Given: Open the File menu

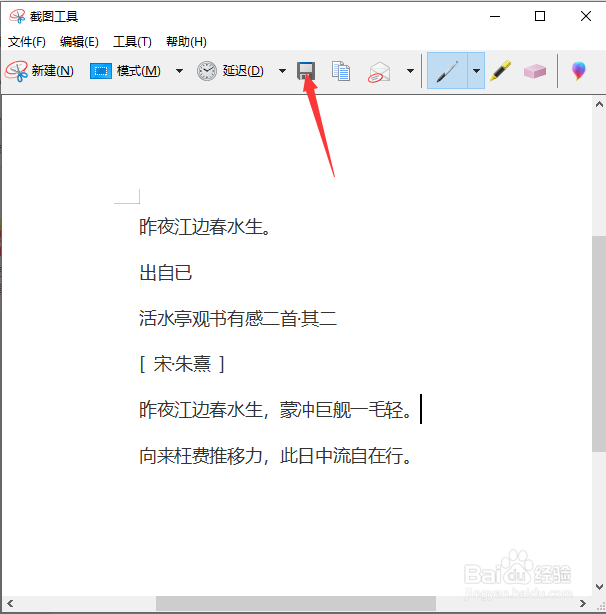Looking at the screenshot, I should tap(27, 42).
